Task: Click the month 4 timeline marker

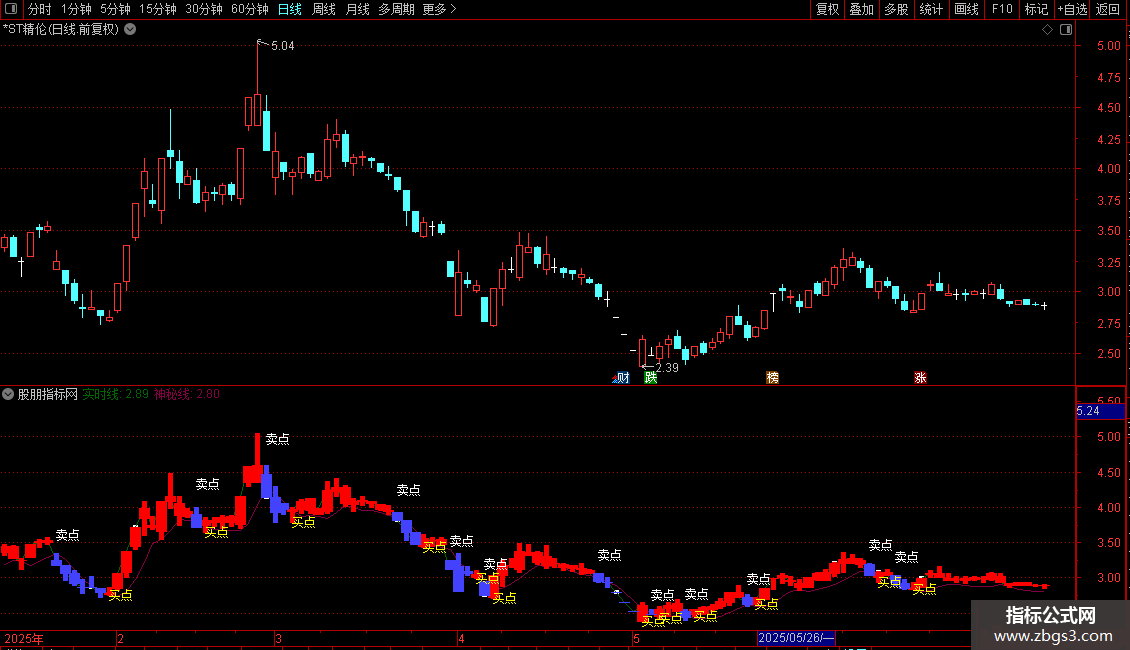Action: (461, 638)
